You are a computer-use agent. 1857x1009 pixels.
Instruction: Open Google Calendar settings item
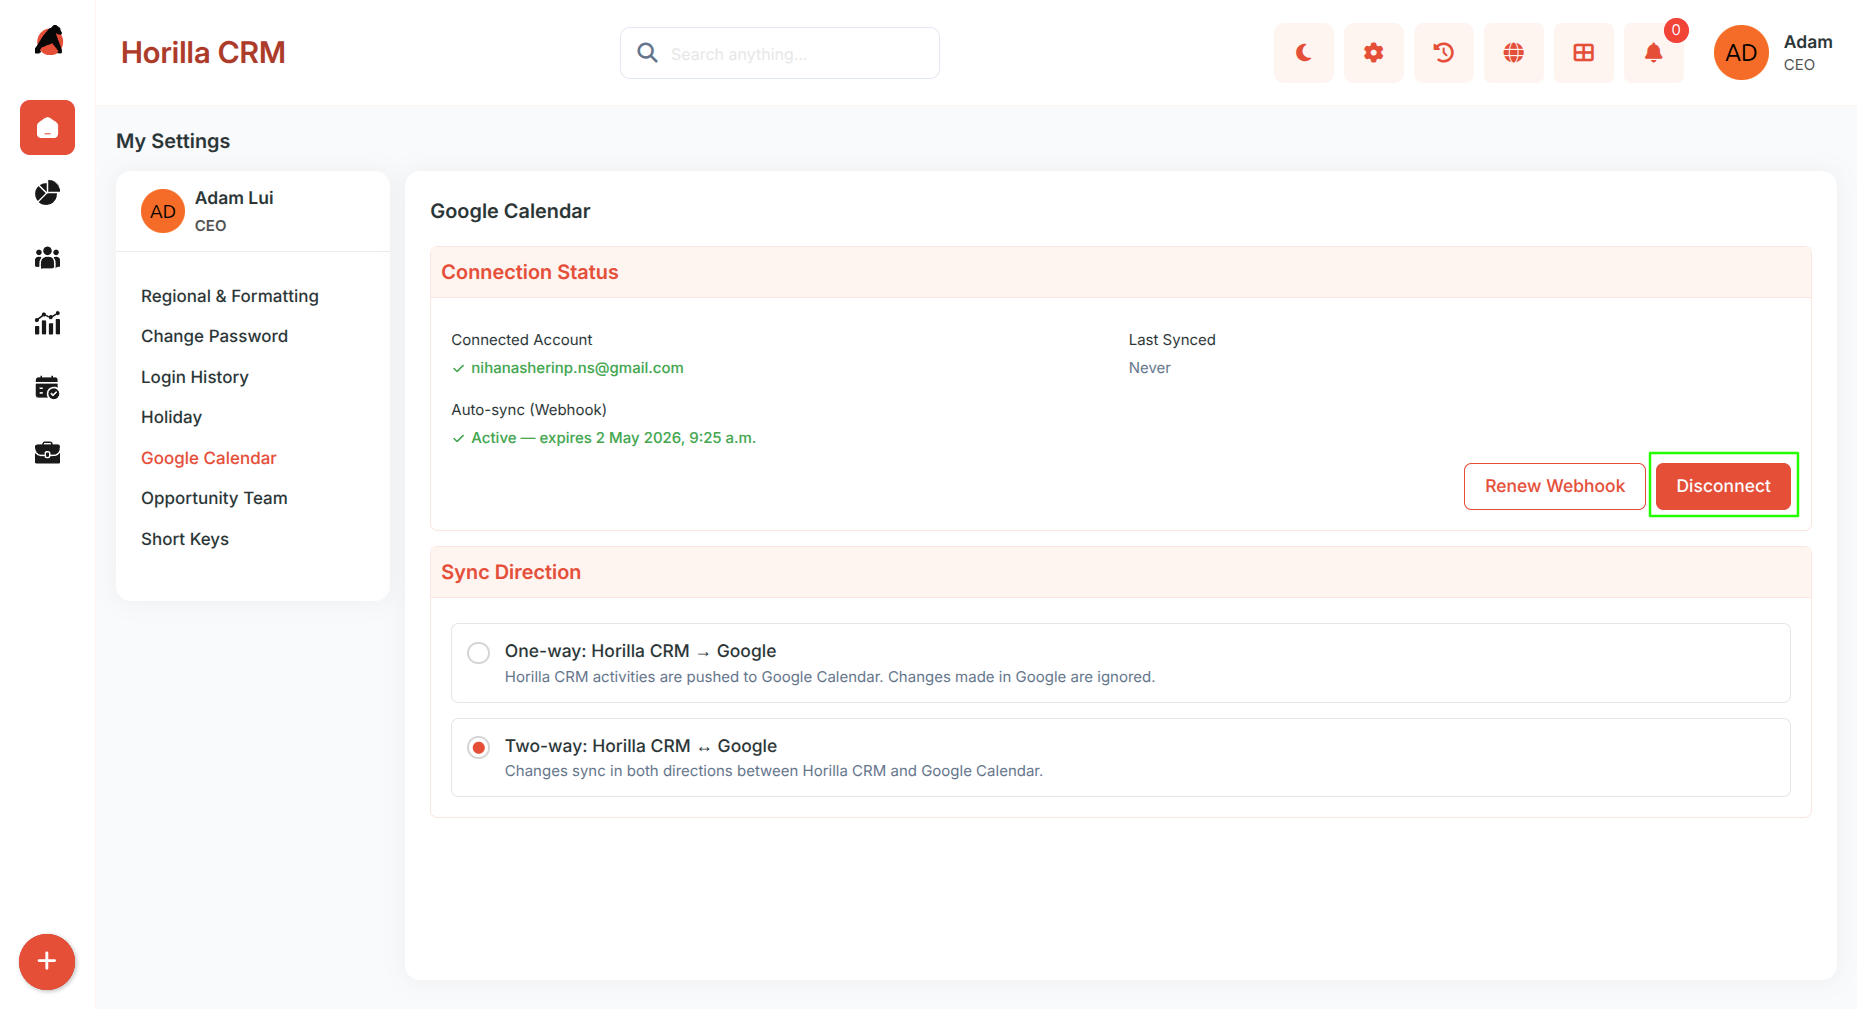pos(208,458)
